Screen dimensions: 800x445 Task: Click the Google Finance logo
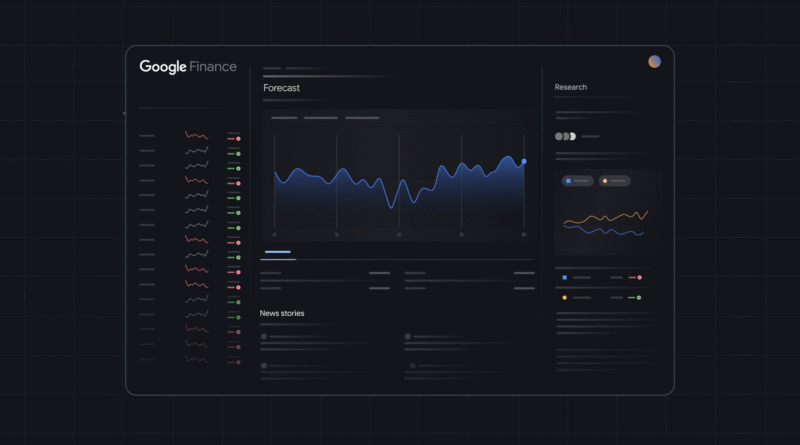point(188,67)
